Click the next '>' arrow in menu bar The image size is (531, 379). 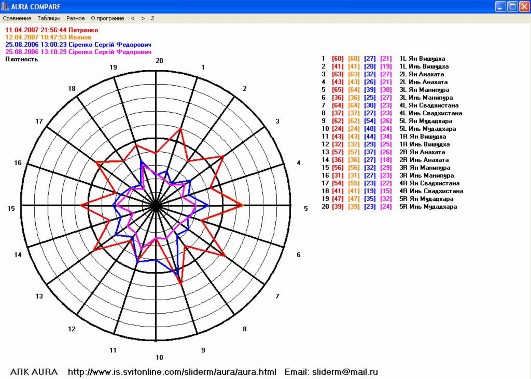tap(143, 18)
